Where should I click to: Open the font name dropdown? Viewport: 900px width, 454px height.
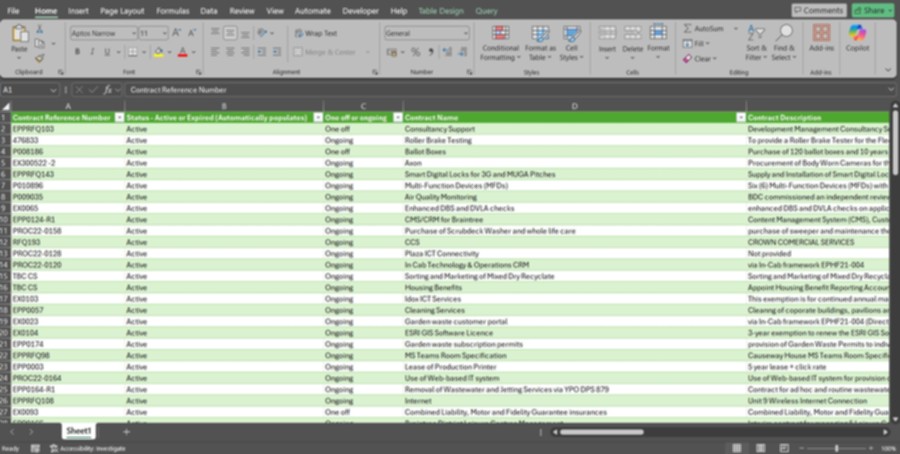133,33
